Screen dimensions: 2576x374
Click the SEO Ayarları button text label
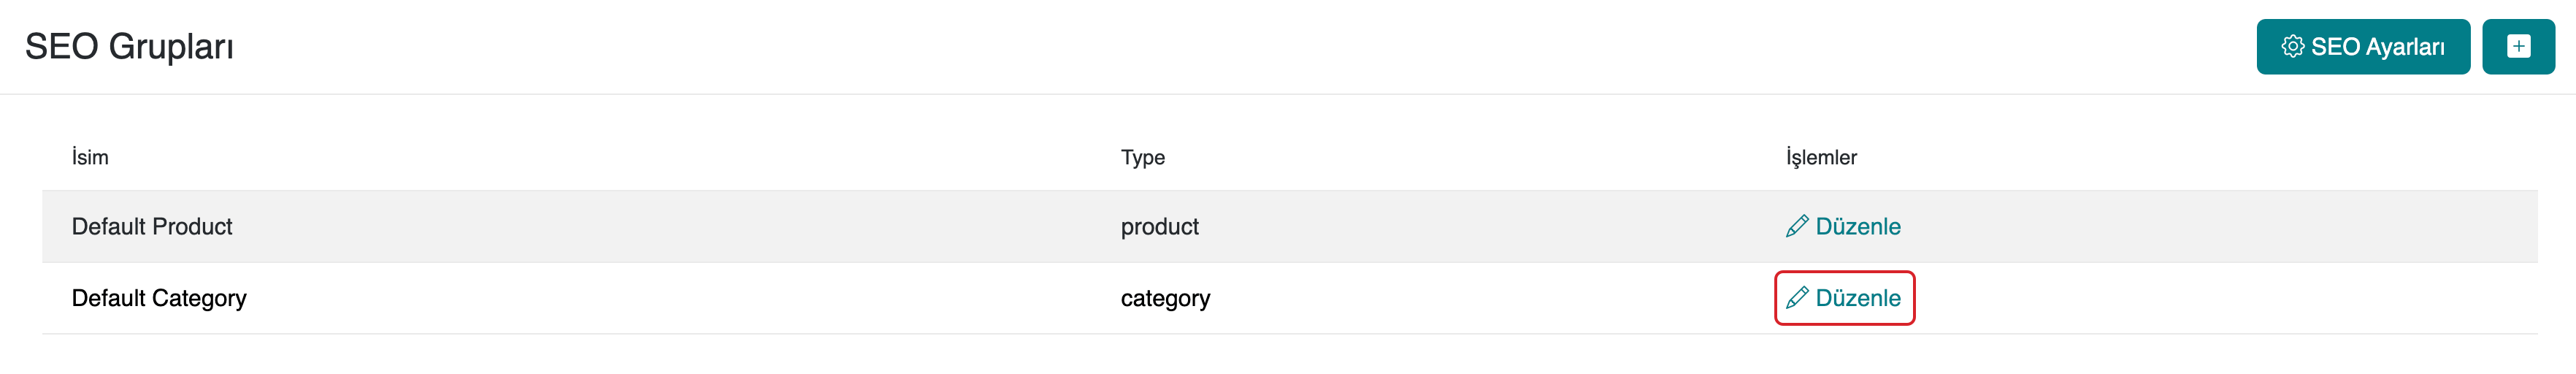click(x=2377, y=46)
